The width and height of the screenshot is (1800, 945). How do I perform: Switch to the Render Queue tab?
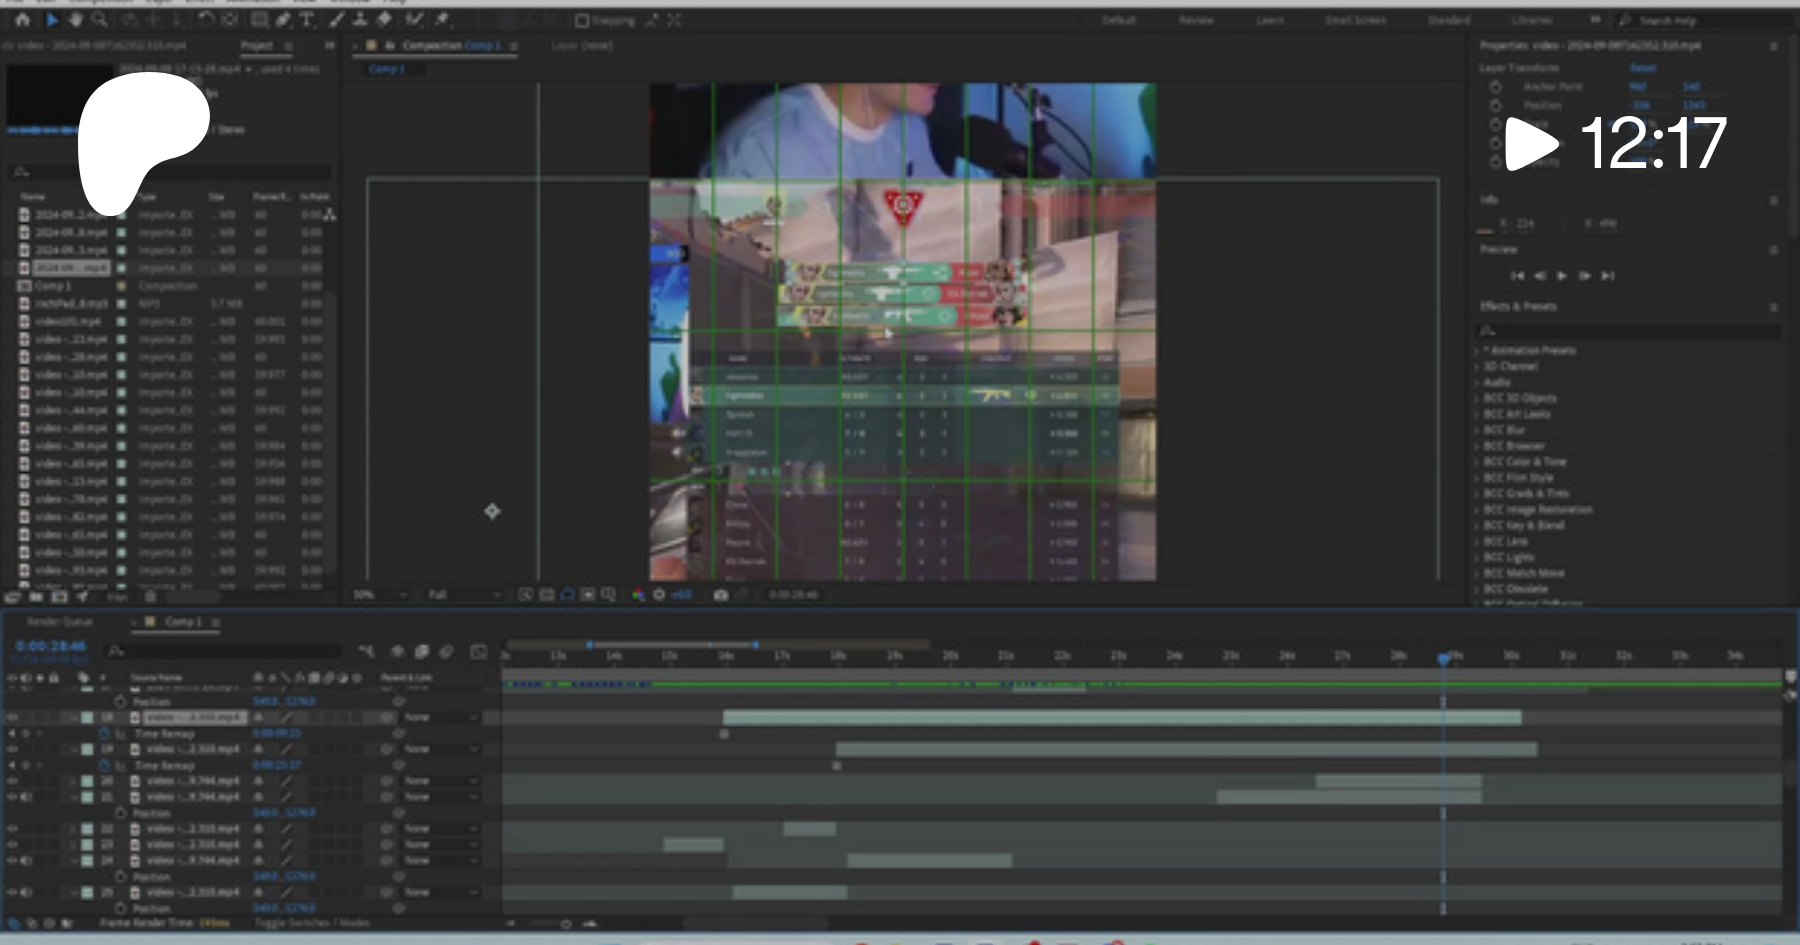(59, 622)
